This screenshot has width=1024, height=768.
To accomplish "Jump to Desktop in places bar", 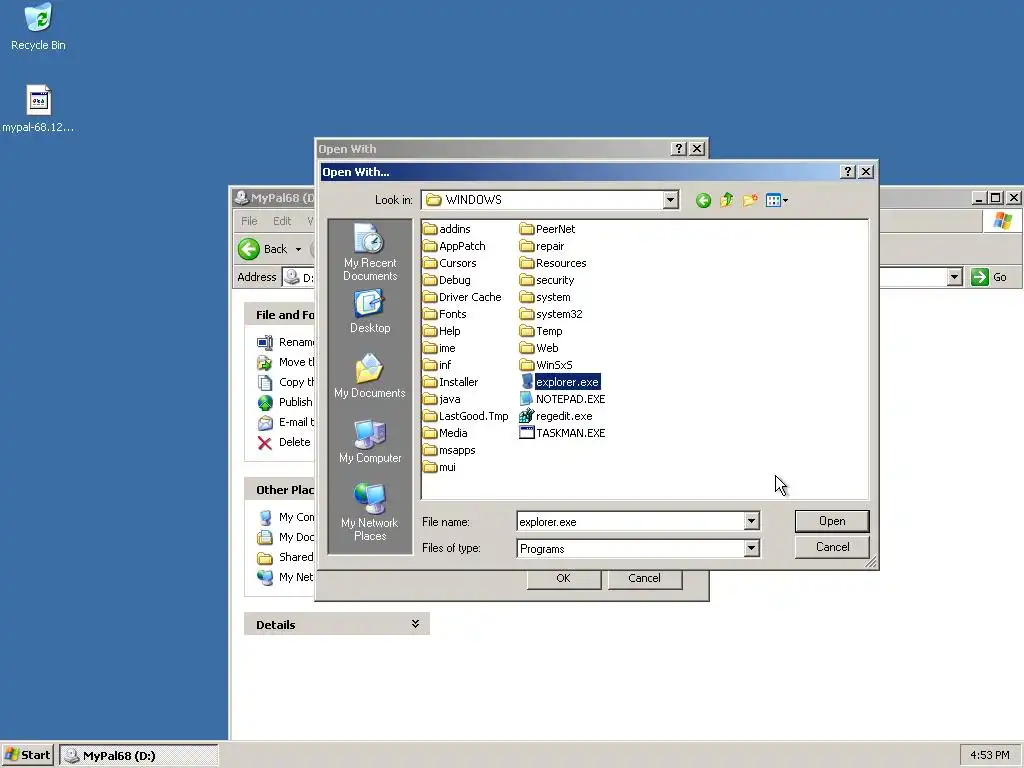I will (x=370, y=312).
